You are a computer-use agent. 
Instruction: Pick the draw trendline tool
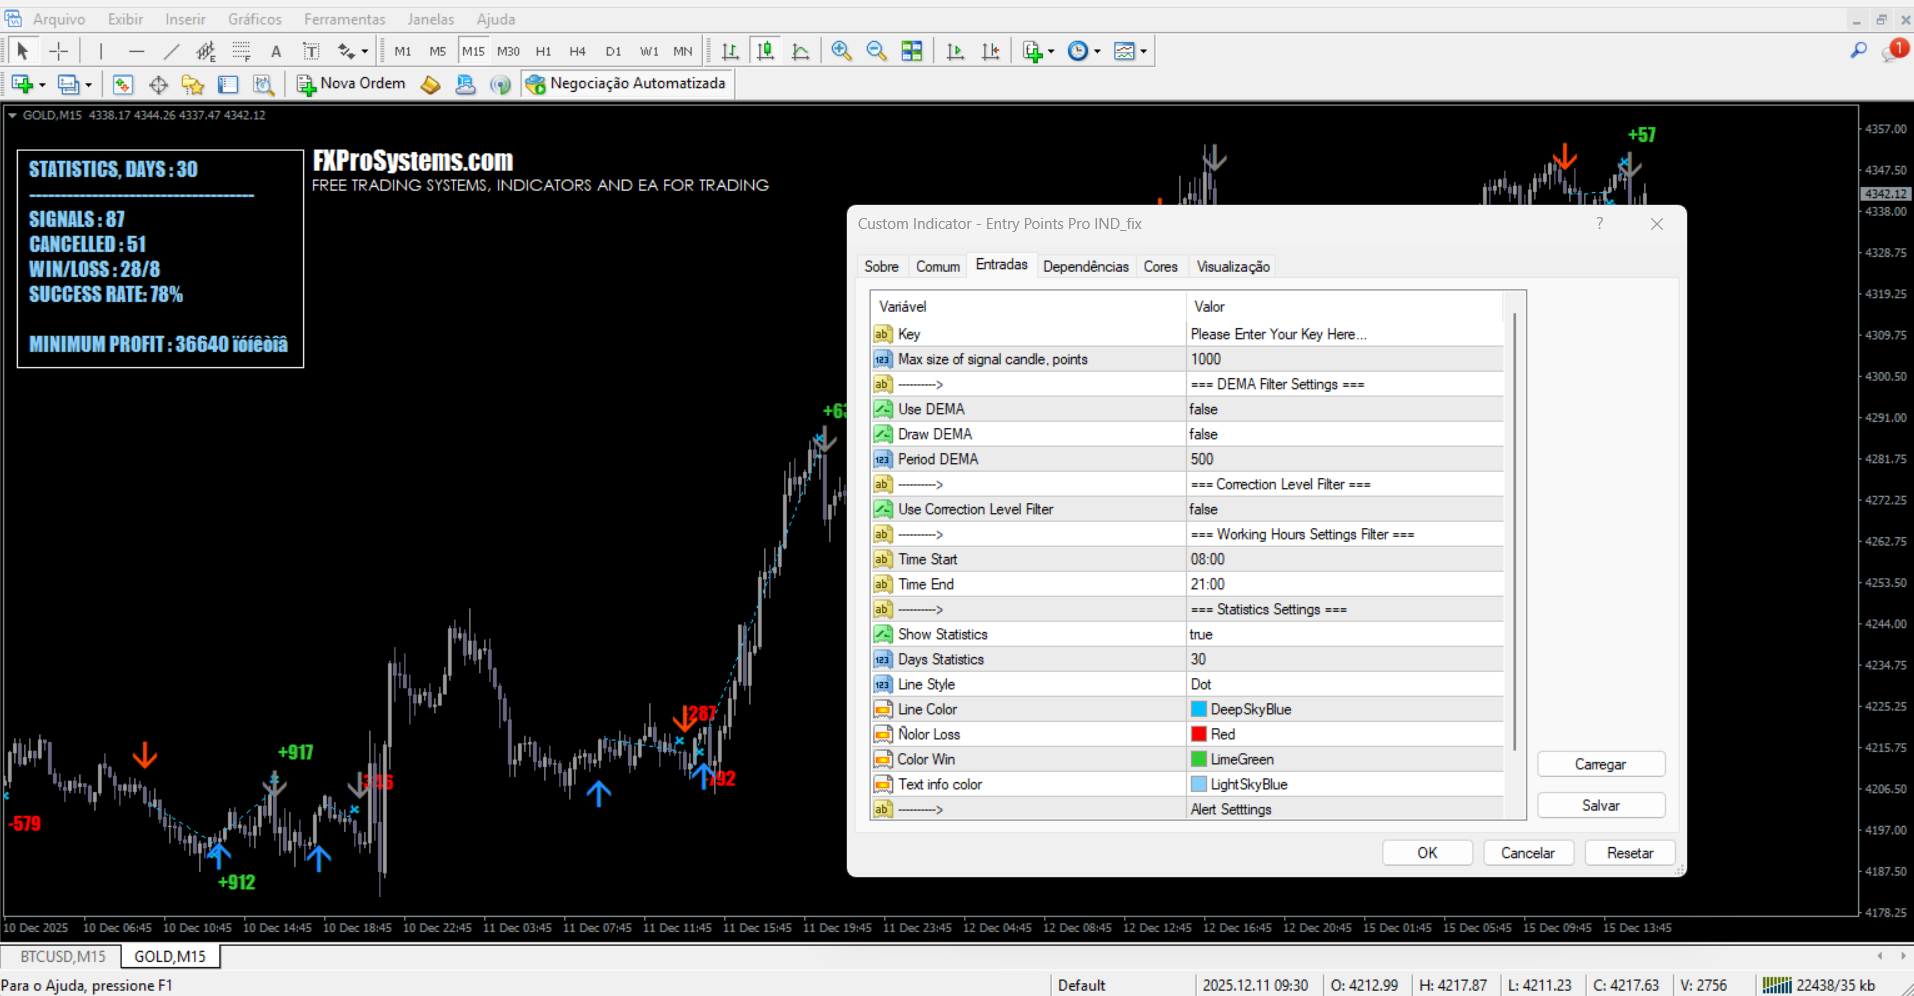click(172, 51)
